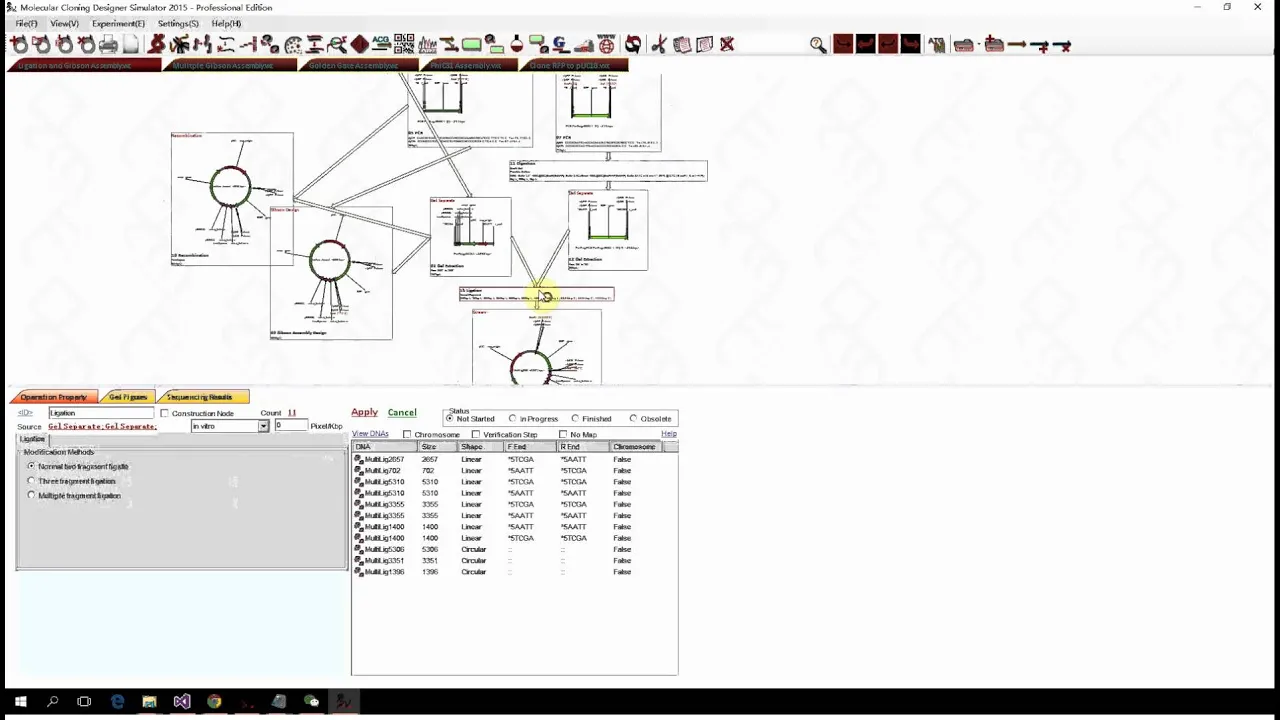Switch to the Gel Figures tab
1280x720 pixels.
[128, 397]
